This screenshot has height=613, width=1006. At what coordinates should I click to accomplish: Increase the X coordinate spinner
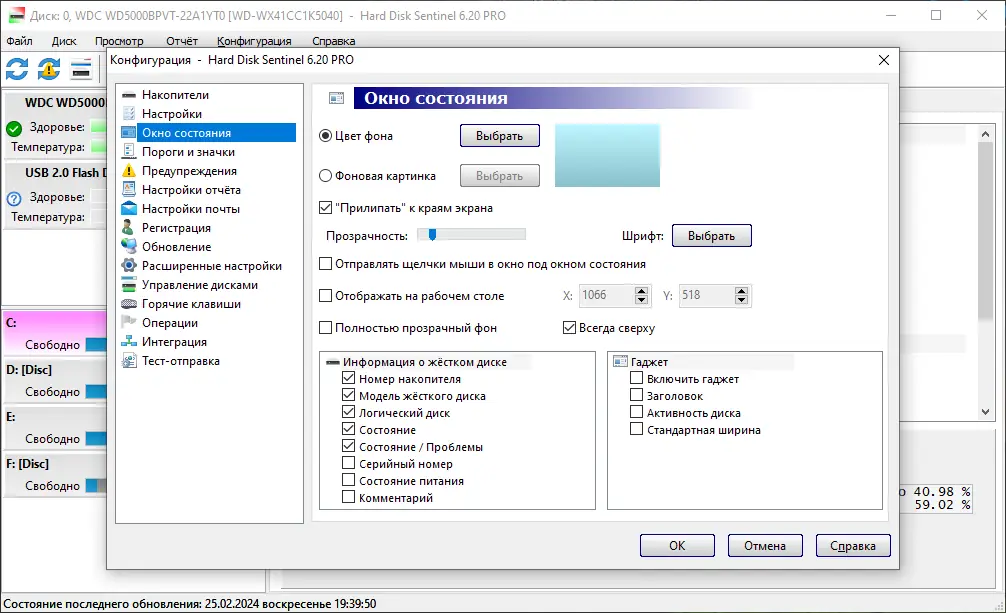pos(642,291)
